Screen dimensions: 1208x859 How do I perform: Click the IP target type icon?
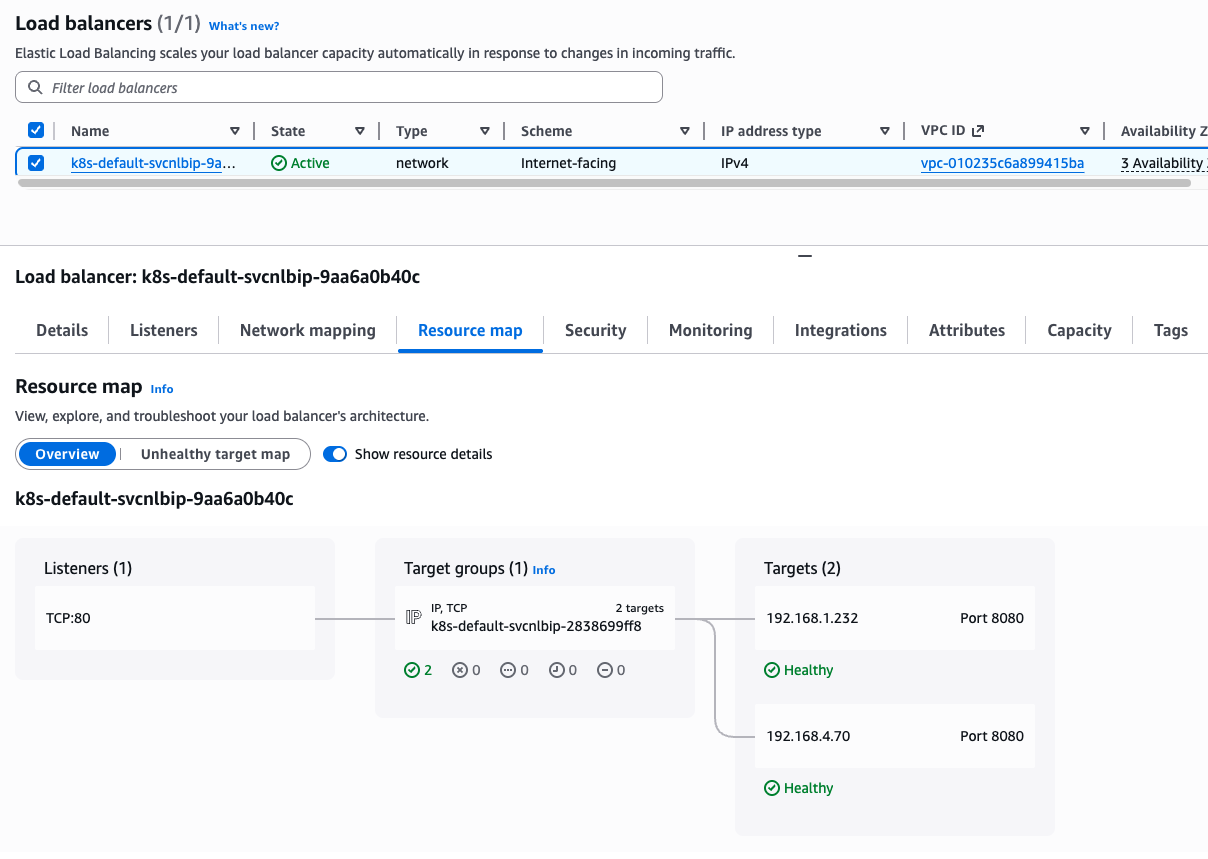click(413, 618)
